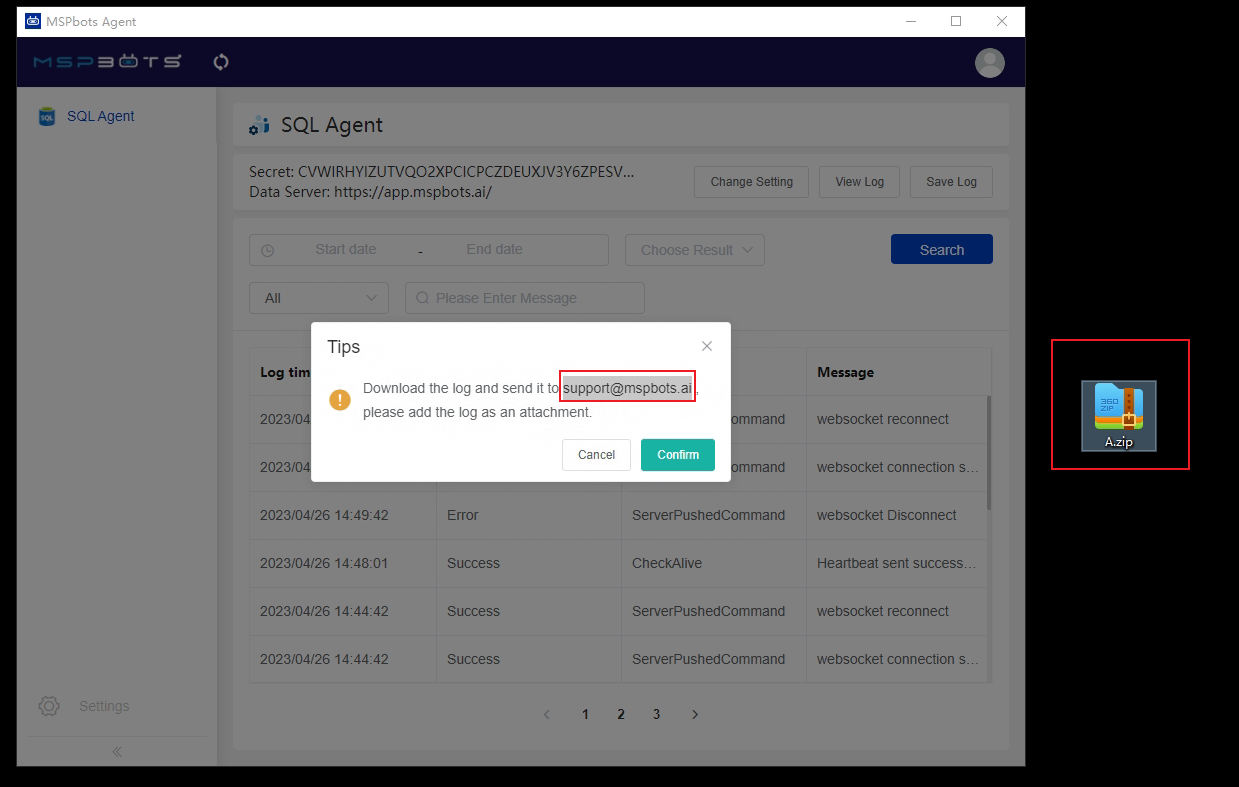Open the Settings gear in sidebar
This screenshot has width=1239, height=787.
pos(49,706)
